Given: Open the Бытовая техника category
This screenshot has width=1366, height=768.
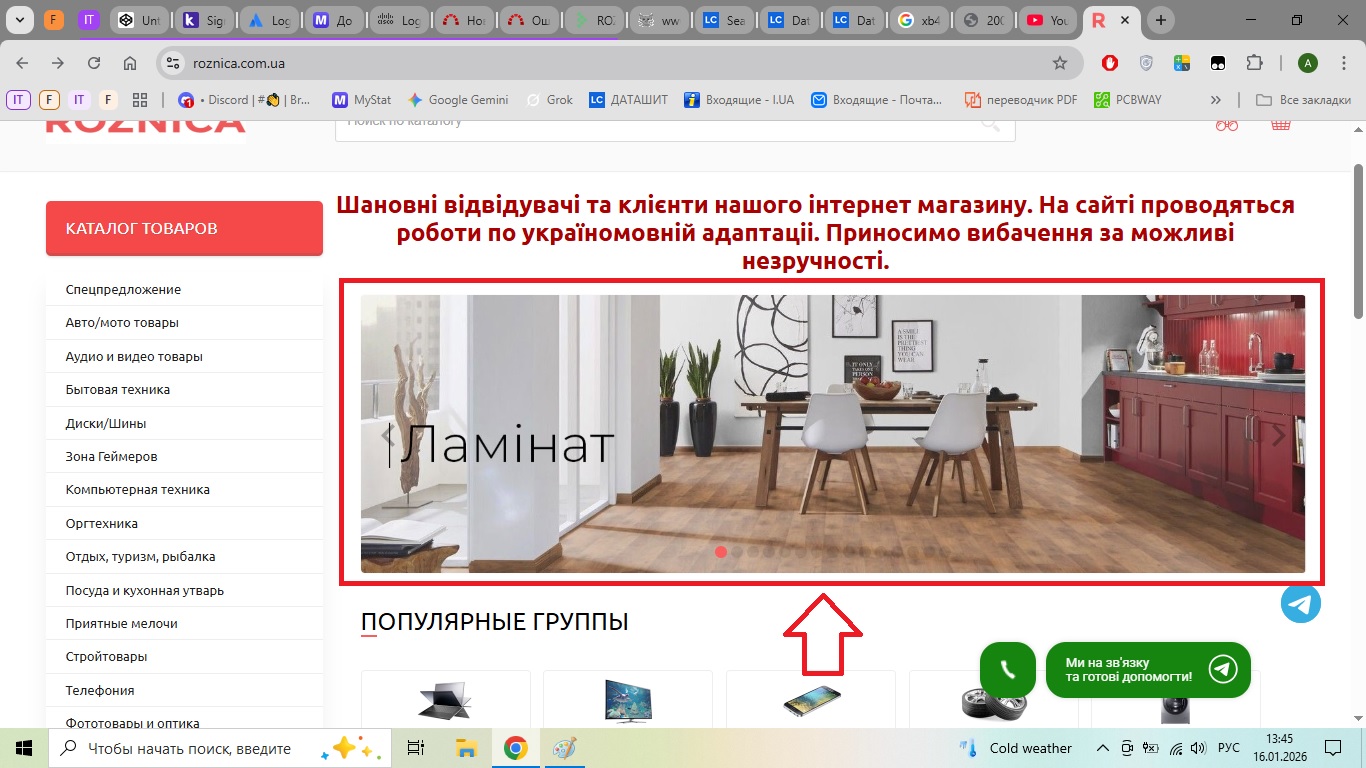Looking at the screenshot, I should coord(118,390).
